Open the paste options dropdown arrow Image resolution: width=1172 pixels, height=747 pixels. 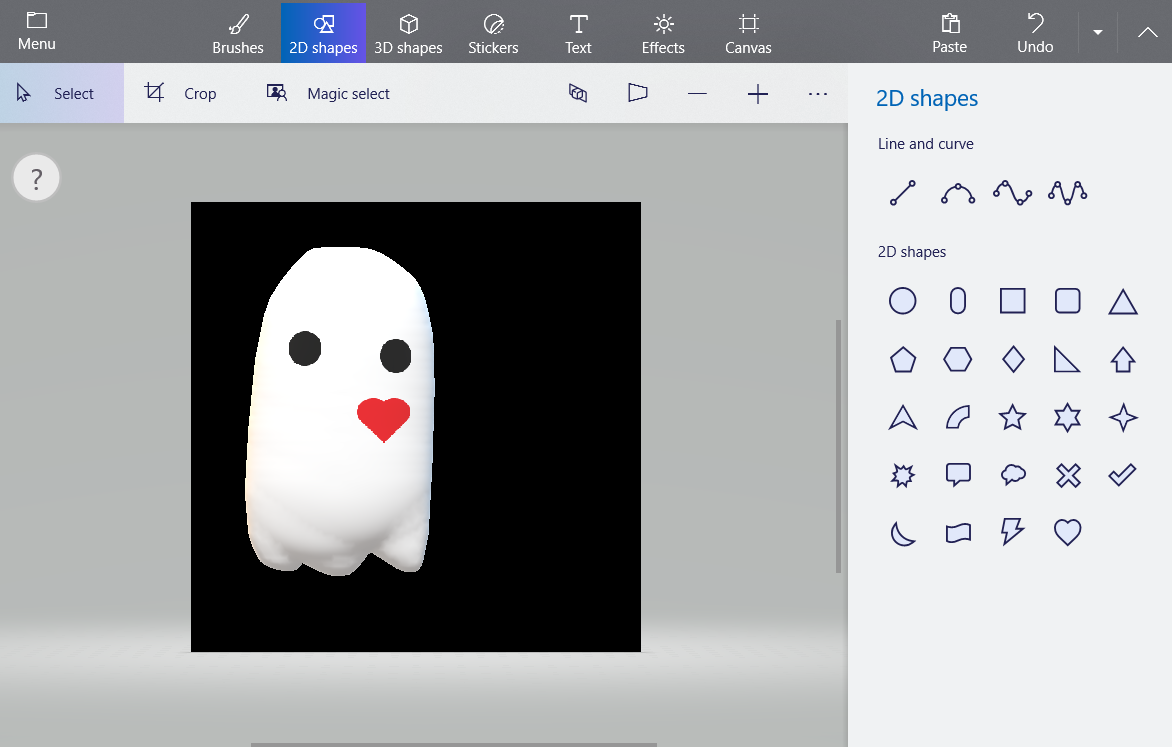tap(1098, 32)
